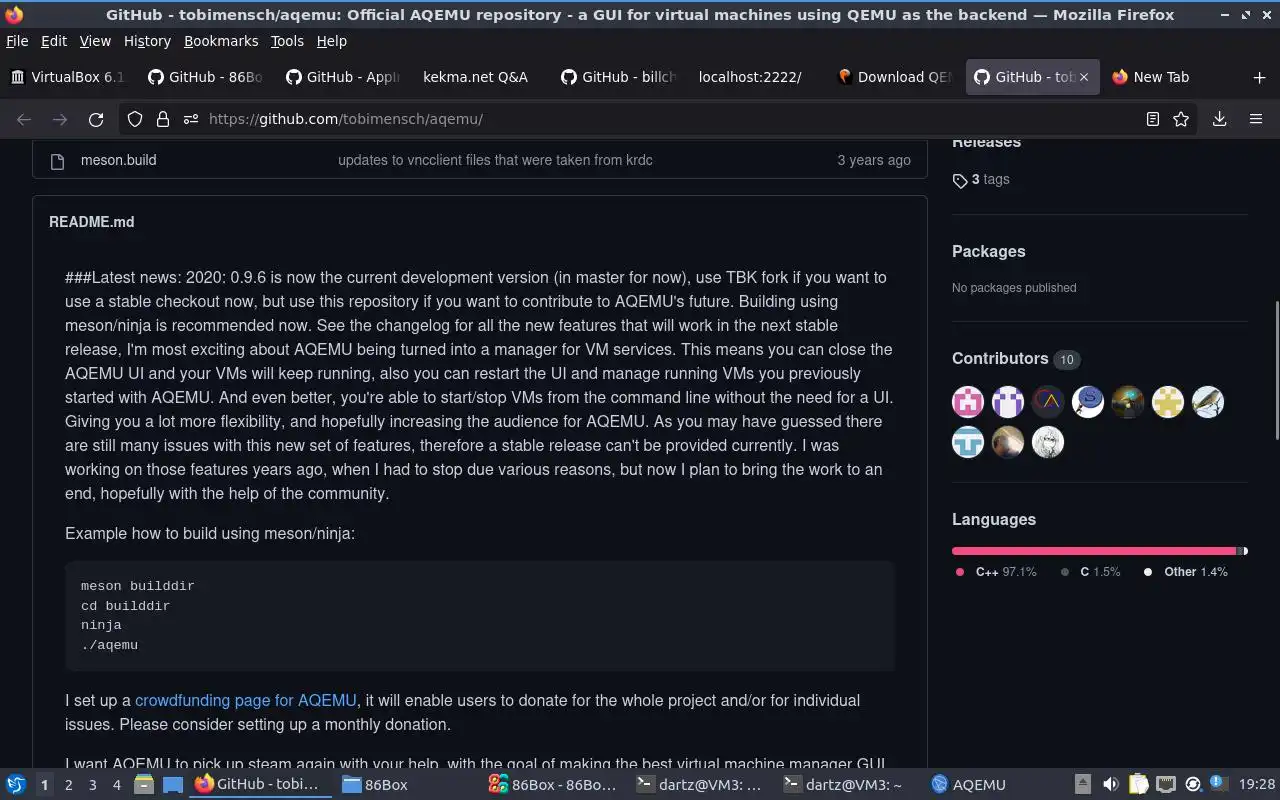Open the 3 tags link
Image resolution: width=1280 pixels, height=800 pixels.
click(981, 180)
